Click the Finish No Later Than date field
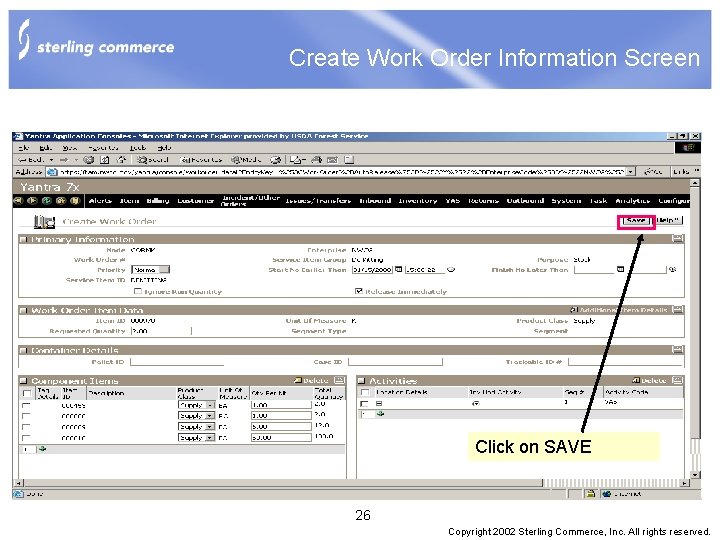This screenshot has height=540, width=720. pos(594,270)
